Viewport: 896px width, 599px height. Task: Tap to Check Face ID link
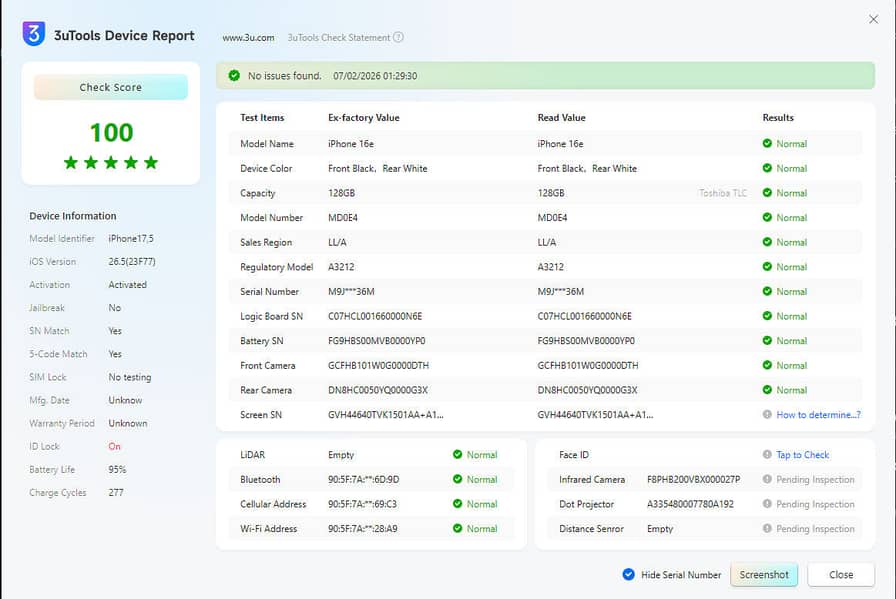pos(802,454)
